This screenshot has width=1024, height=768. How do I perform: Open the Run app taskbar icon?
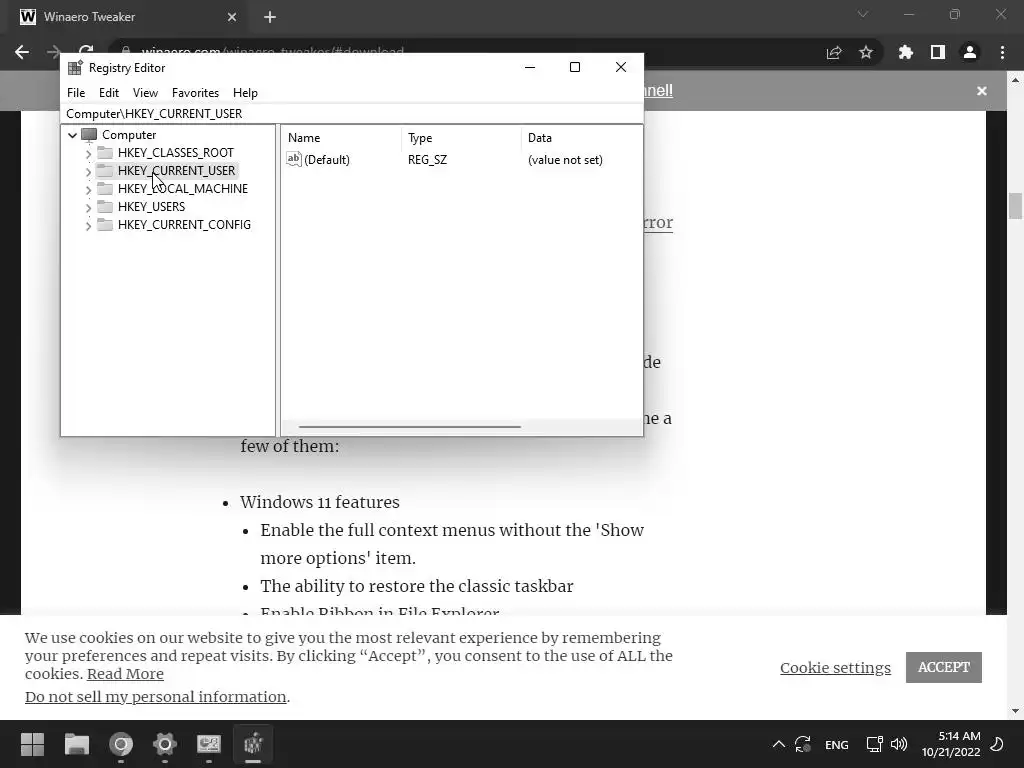click(209, 744)
